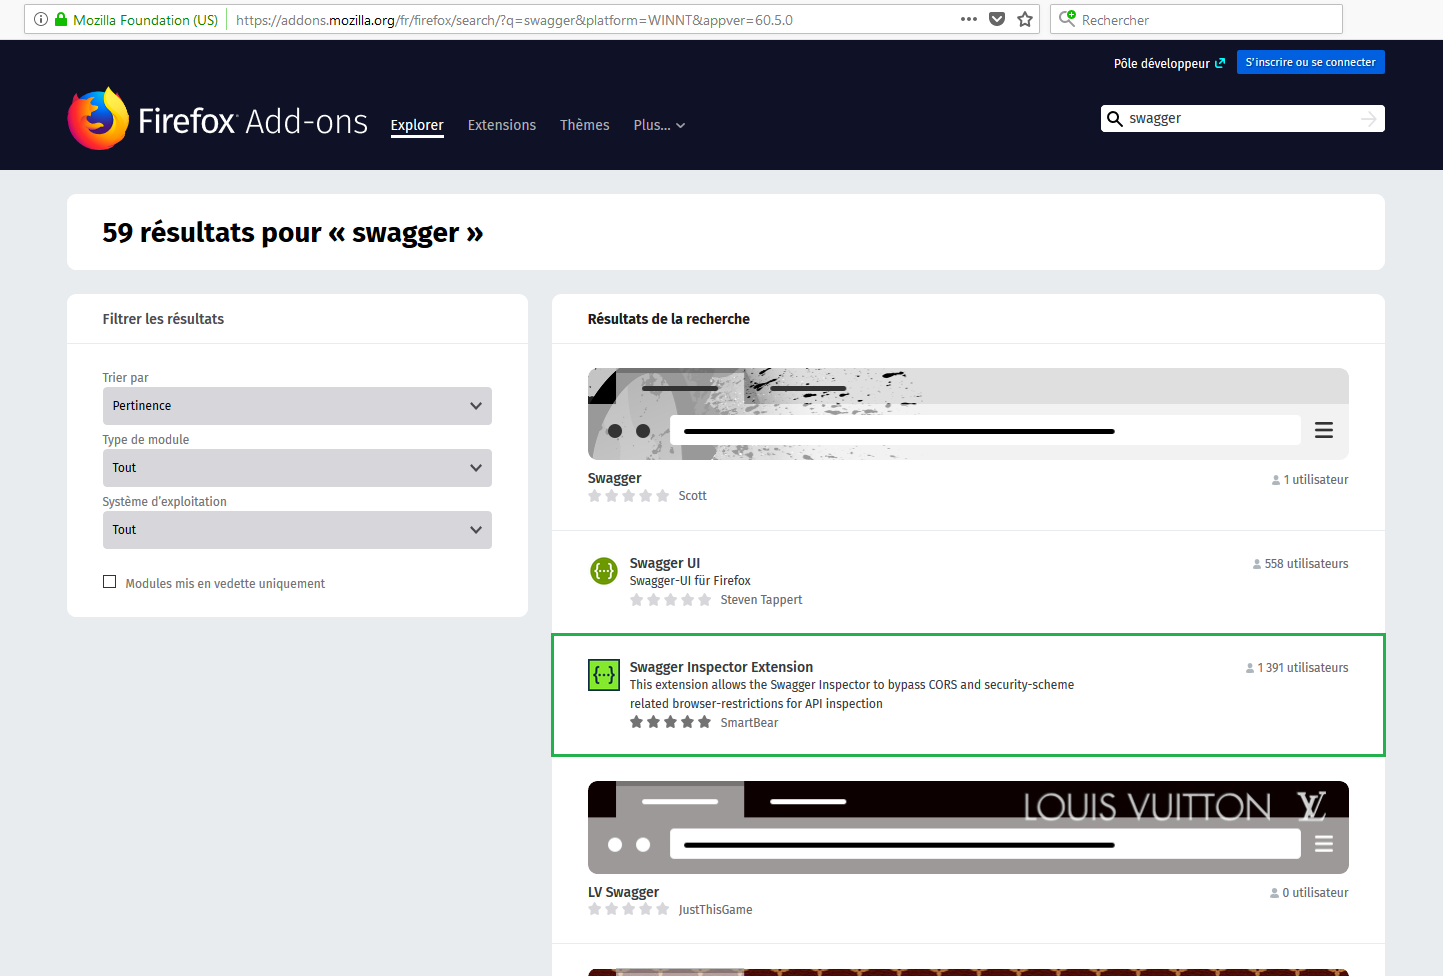The image size is (1443, 976).
Task: Enable 'Modules mis en vedette uniquement' checkbox
Action: [110, 582]
